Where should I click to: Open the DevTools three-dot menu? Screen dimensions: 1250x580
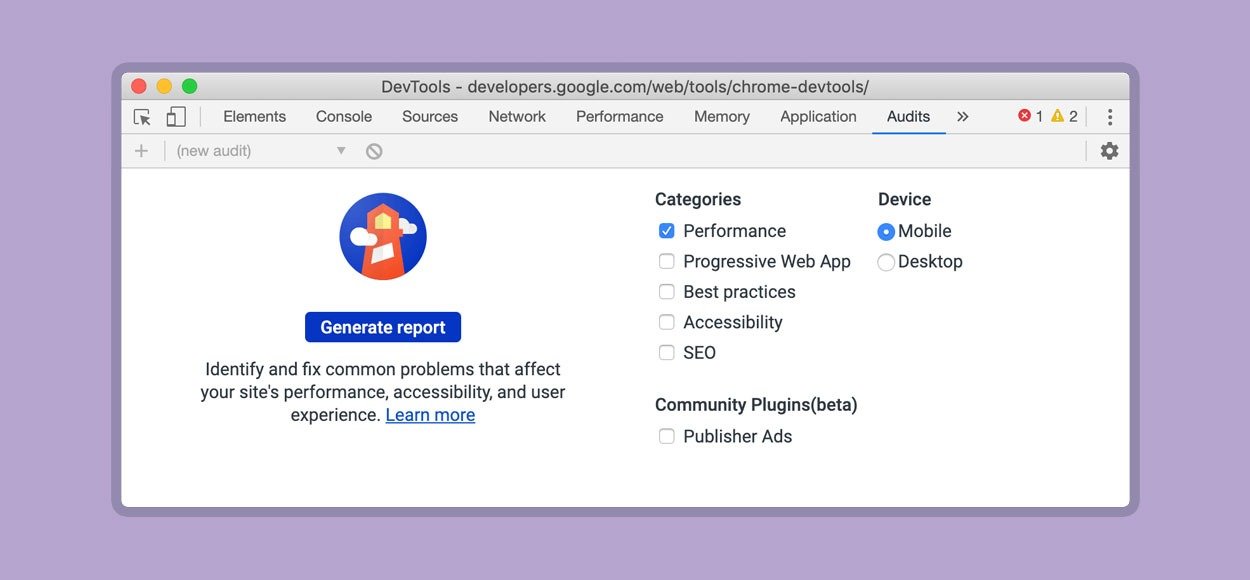click(x=1109, y=117)
